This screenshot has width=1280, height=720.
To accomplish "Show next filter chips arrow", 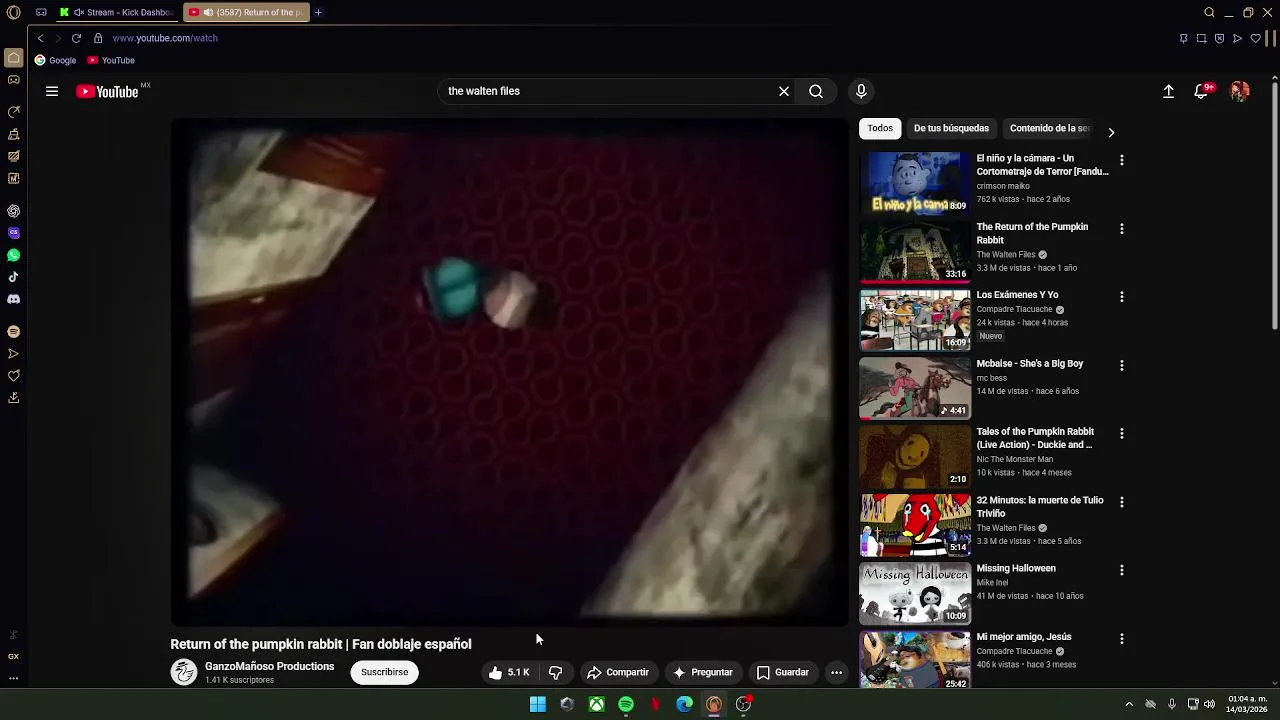I will [x=1110, y=132].
